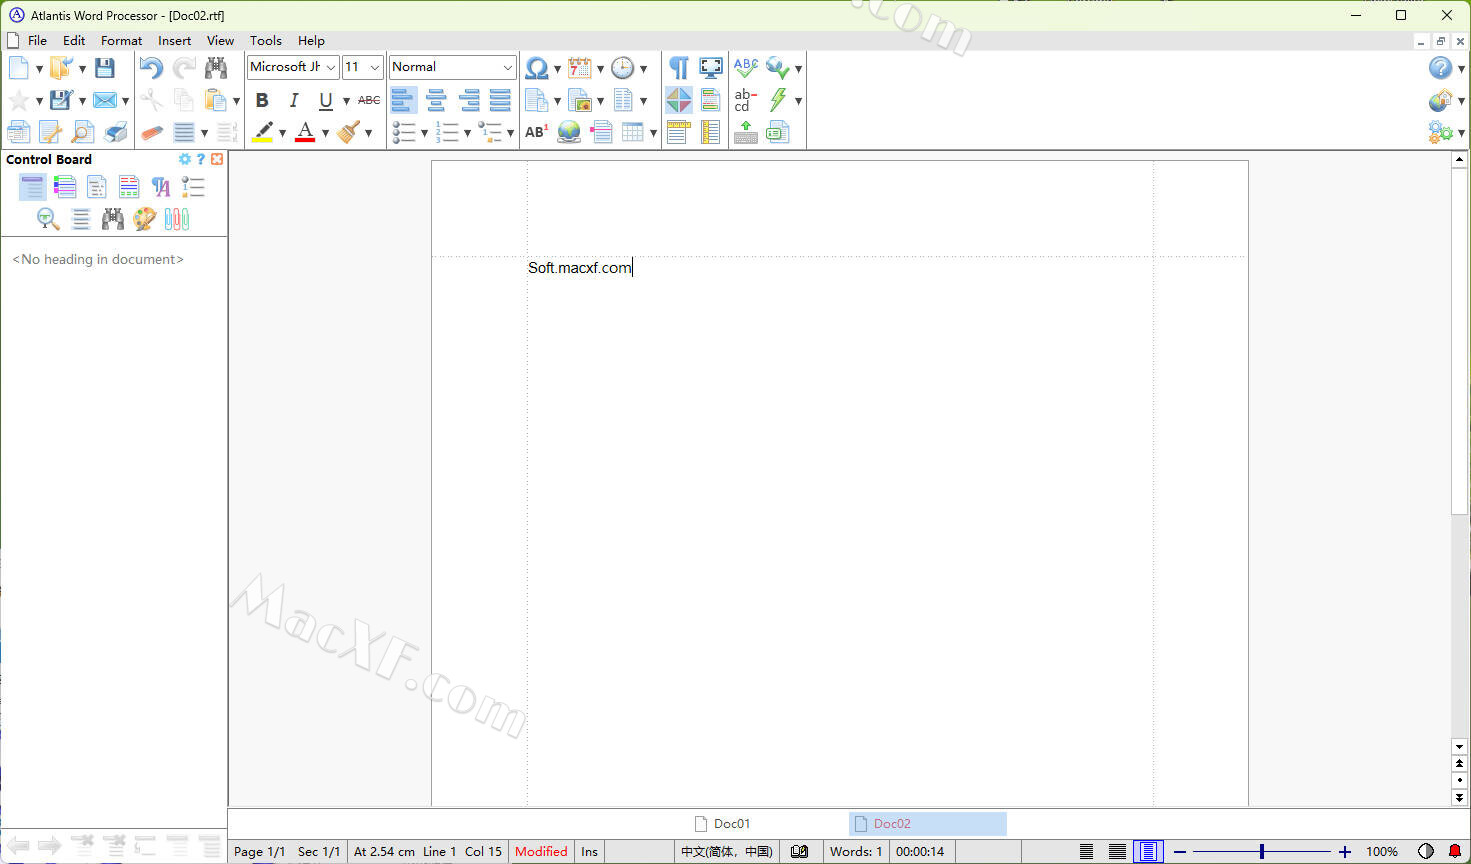The image size is (1471, 864).
Task: Insert time with the clock icon
Action: pyautogui.click(x=623, y=68)
